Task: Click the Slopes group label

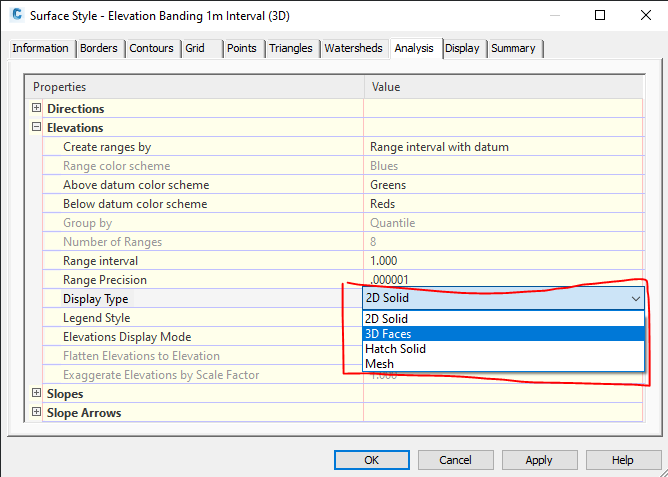Action: (65, 394)
